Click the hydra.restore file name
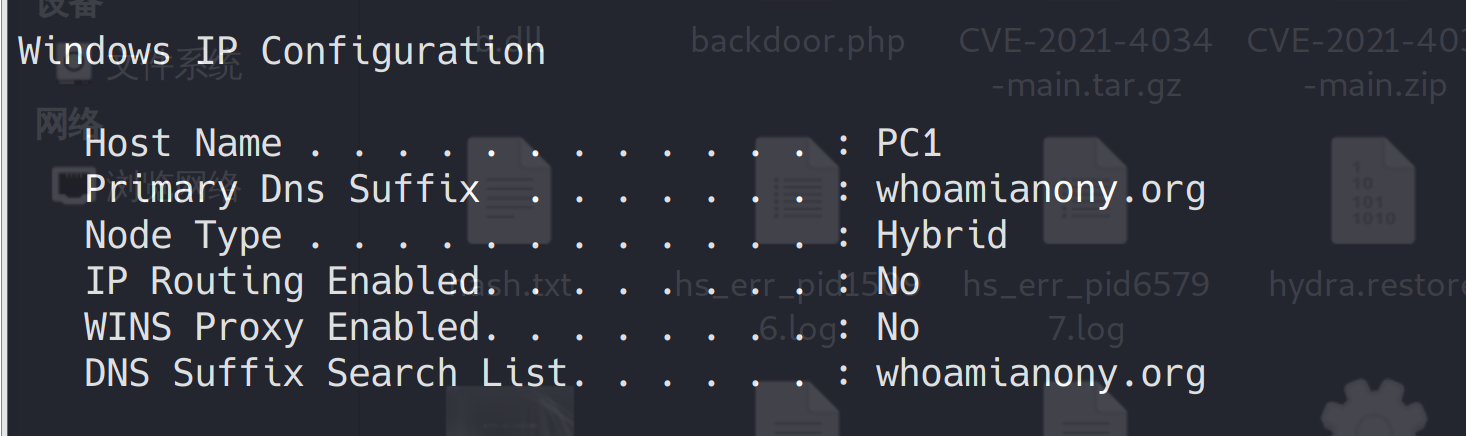Viewport: 1466px width, 436px height. [x=1366, y=286]
